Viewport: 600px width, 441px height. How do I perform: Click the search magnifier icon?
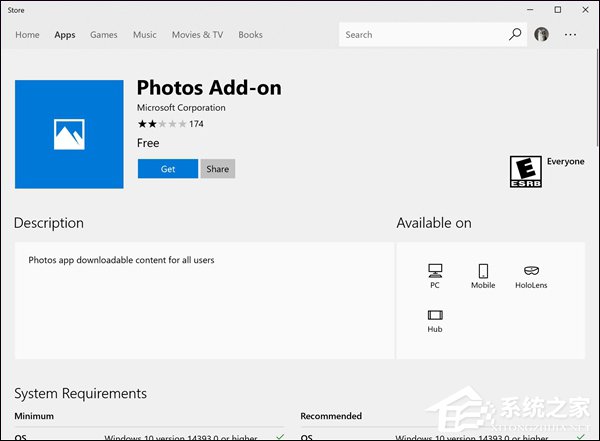coord(515,35)
